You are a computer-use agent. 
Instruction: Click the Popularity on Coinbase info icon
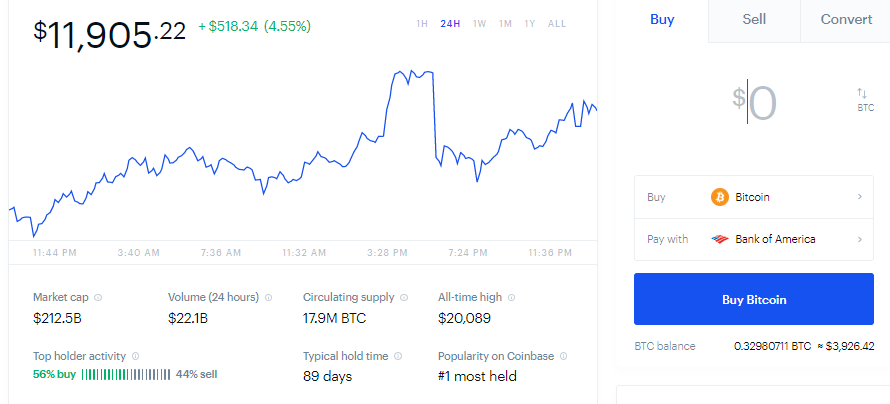[563, 356]
